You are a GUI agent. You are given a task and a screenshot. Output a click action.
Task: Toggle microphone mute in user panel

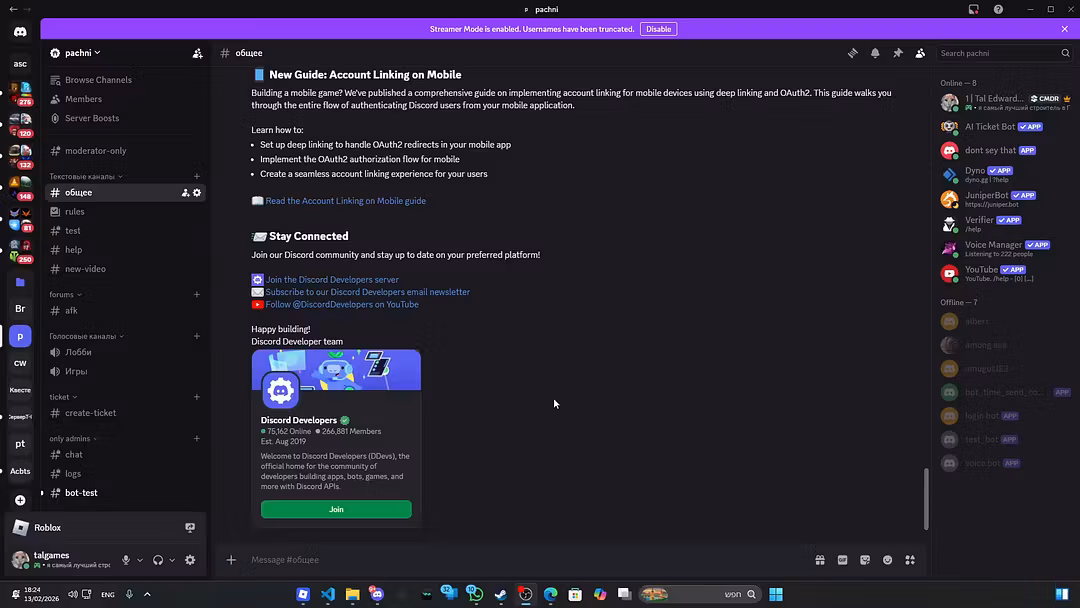(x=126, y=560)
